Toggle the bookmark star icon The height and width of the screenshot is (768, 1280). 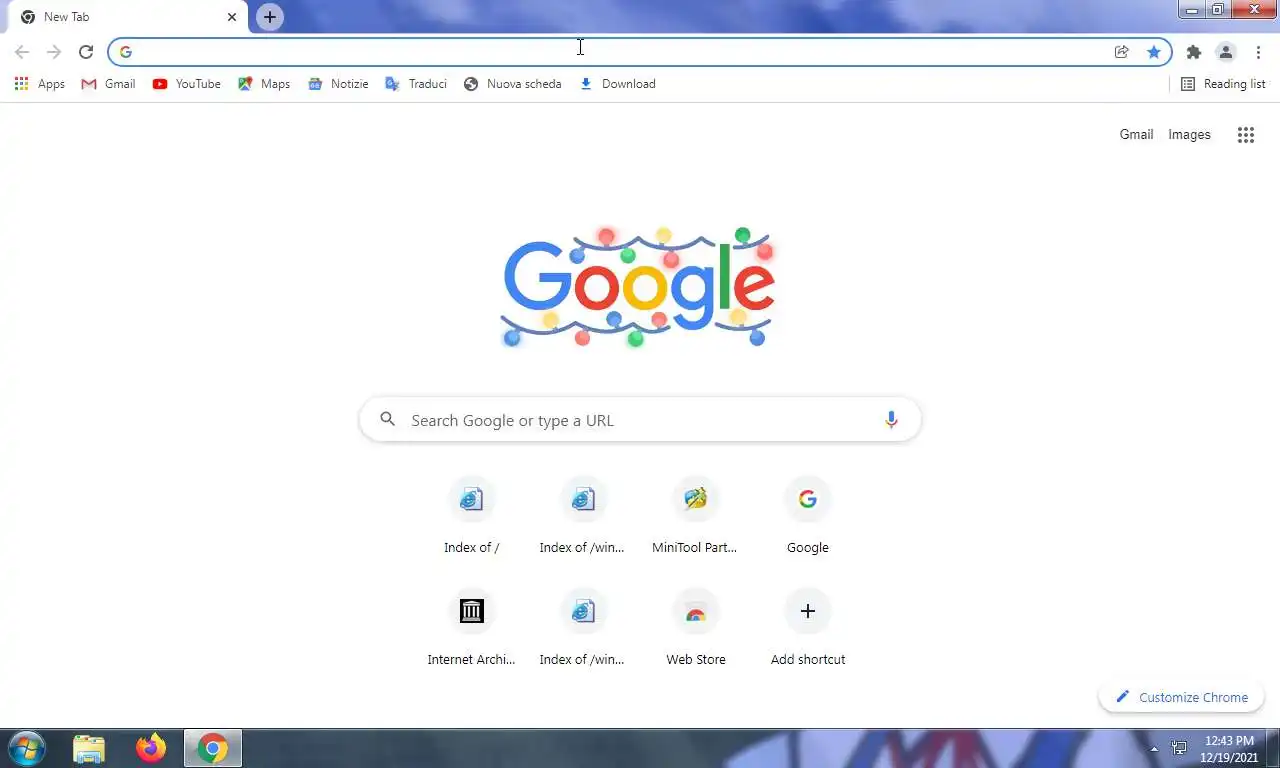click(x=1154, y=52)
